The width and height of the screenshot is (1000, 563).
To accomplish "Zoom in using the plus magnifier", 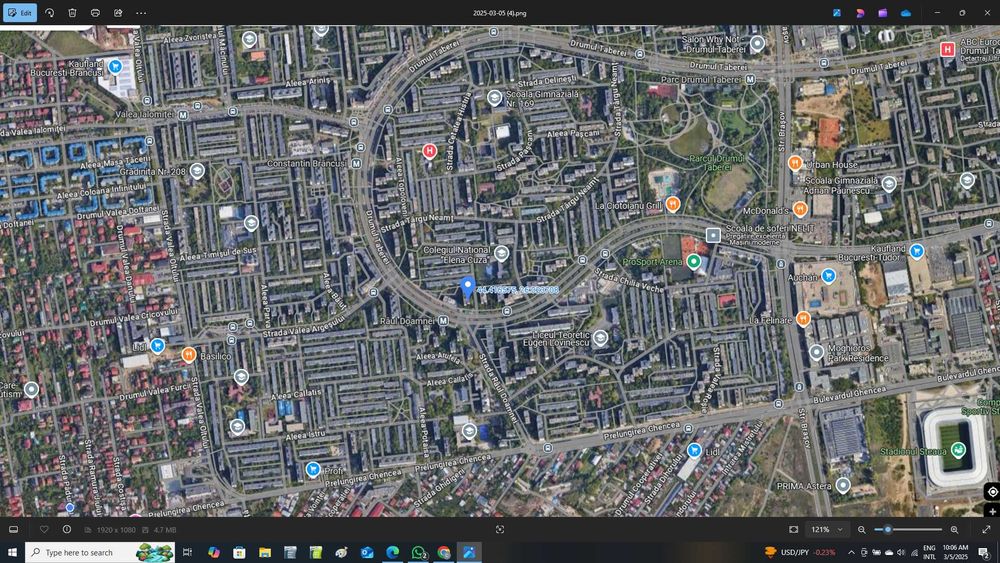I will [x=955, y=529].
